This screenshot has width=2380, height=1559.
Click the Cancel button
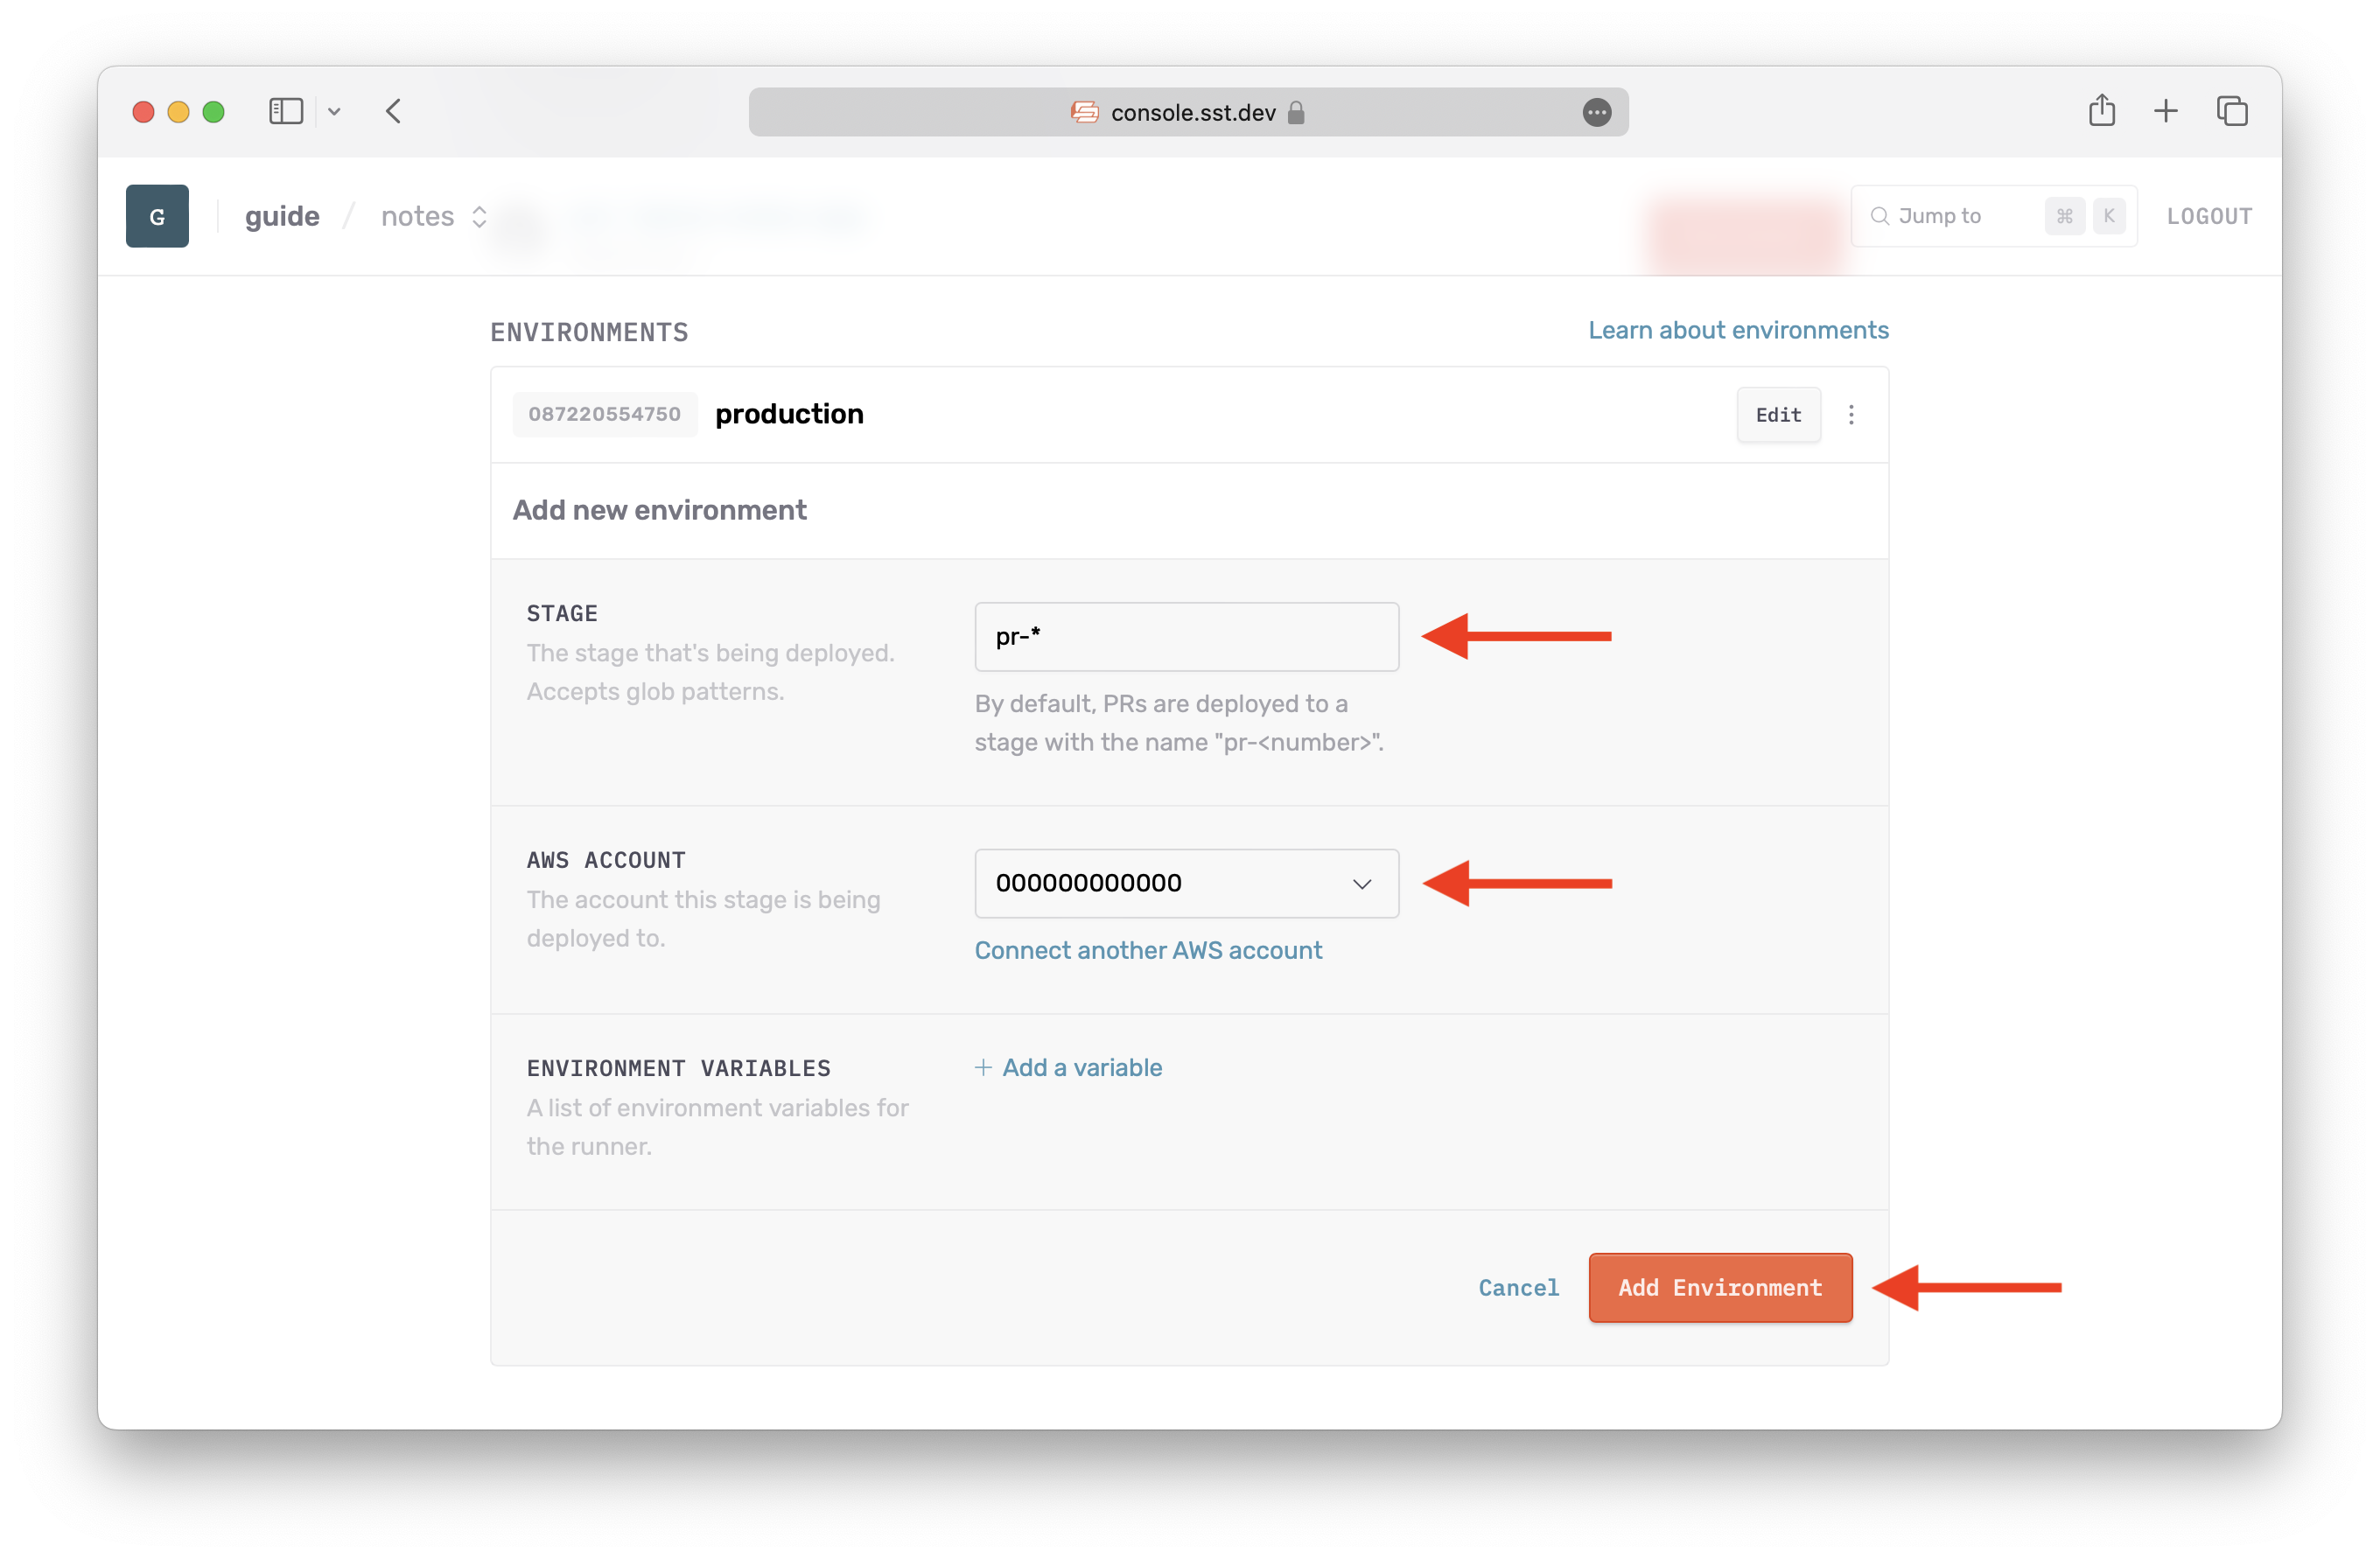tap(1517, 1288)
